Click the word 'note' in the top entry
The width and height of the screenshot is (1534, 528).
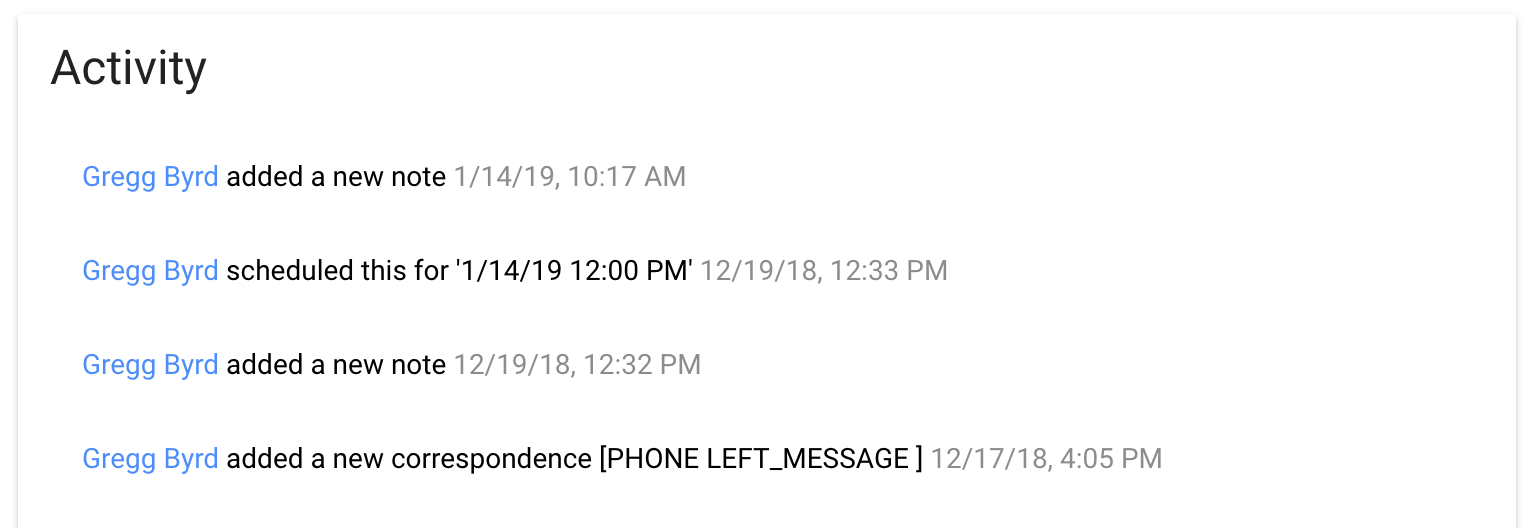pos(419,177)
